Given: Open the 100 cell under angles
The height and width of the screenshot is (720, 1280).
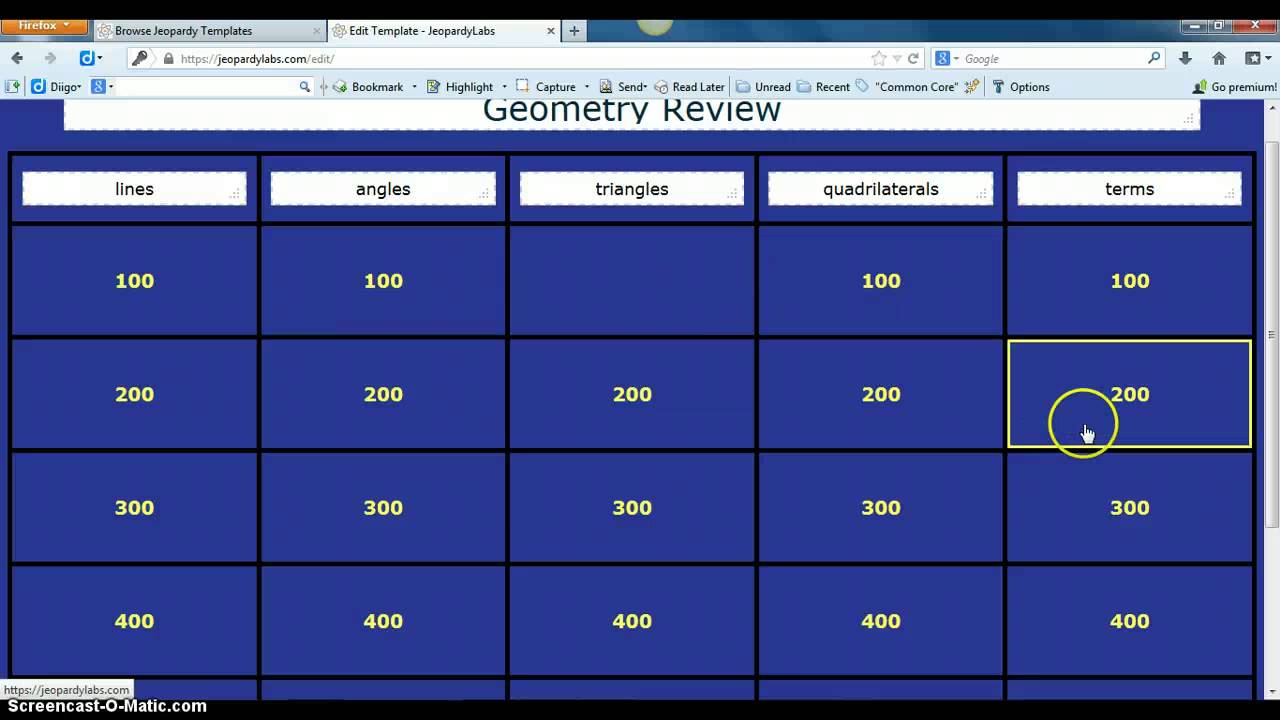Looking at the screenshot, I should [383, 281].
